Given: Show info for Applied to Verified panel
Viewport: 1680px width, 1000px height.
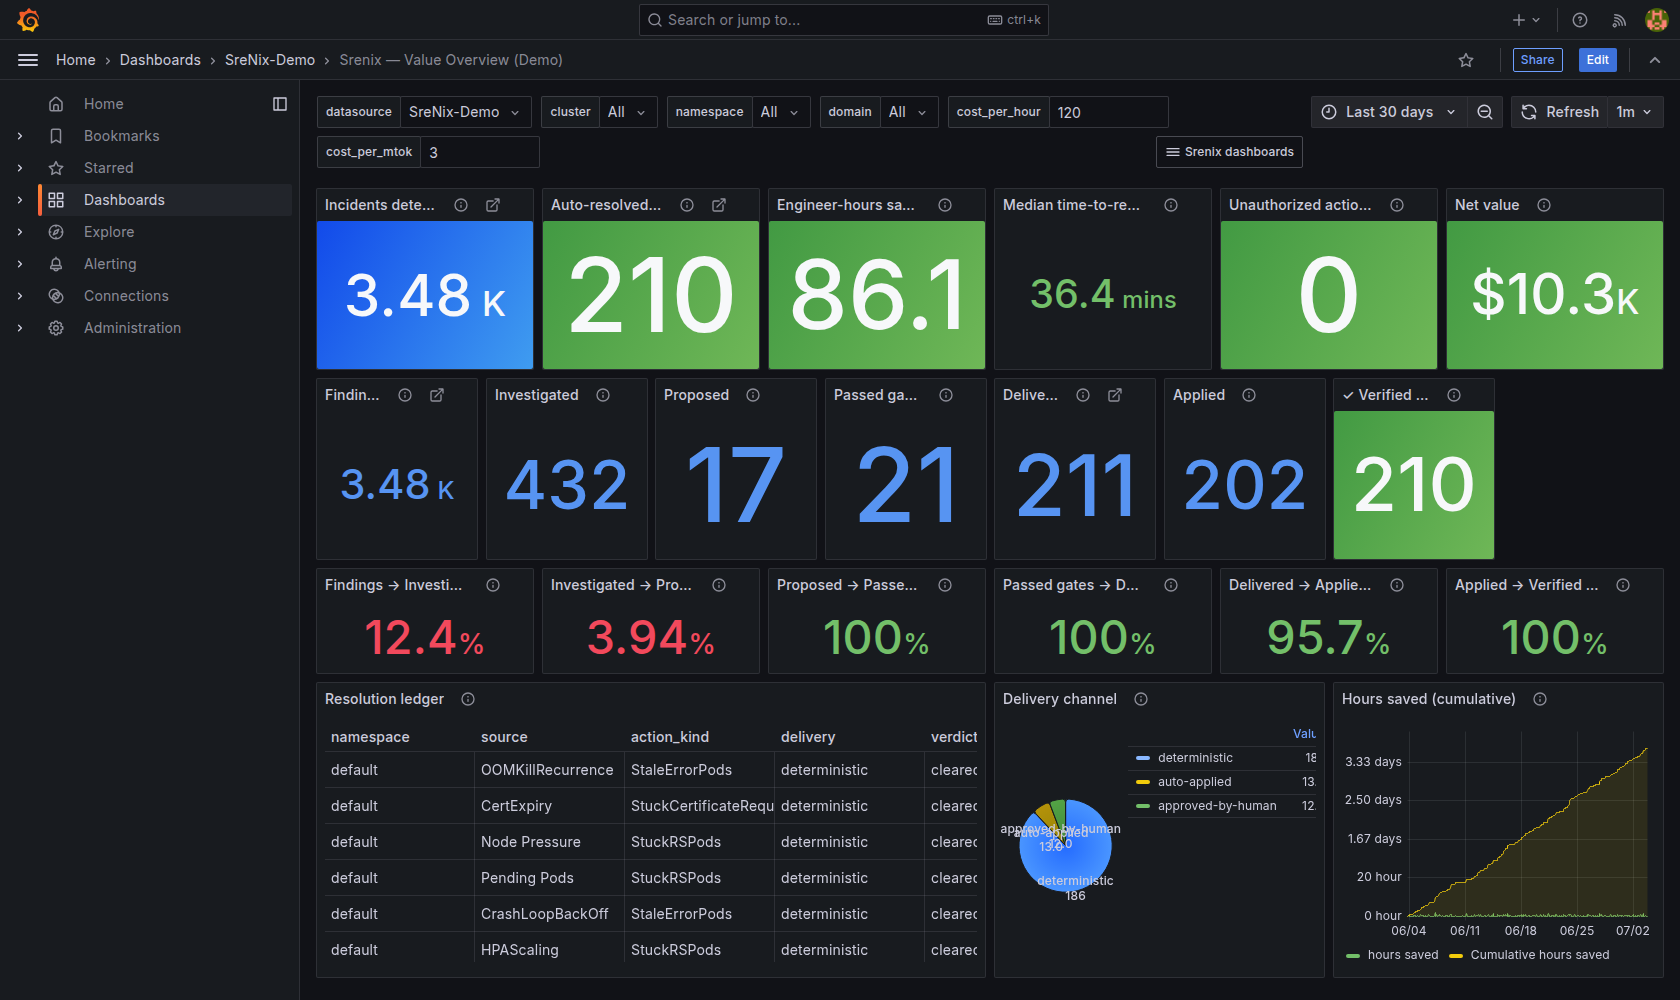Looking at the screenshot, I should (1623, 585).
